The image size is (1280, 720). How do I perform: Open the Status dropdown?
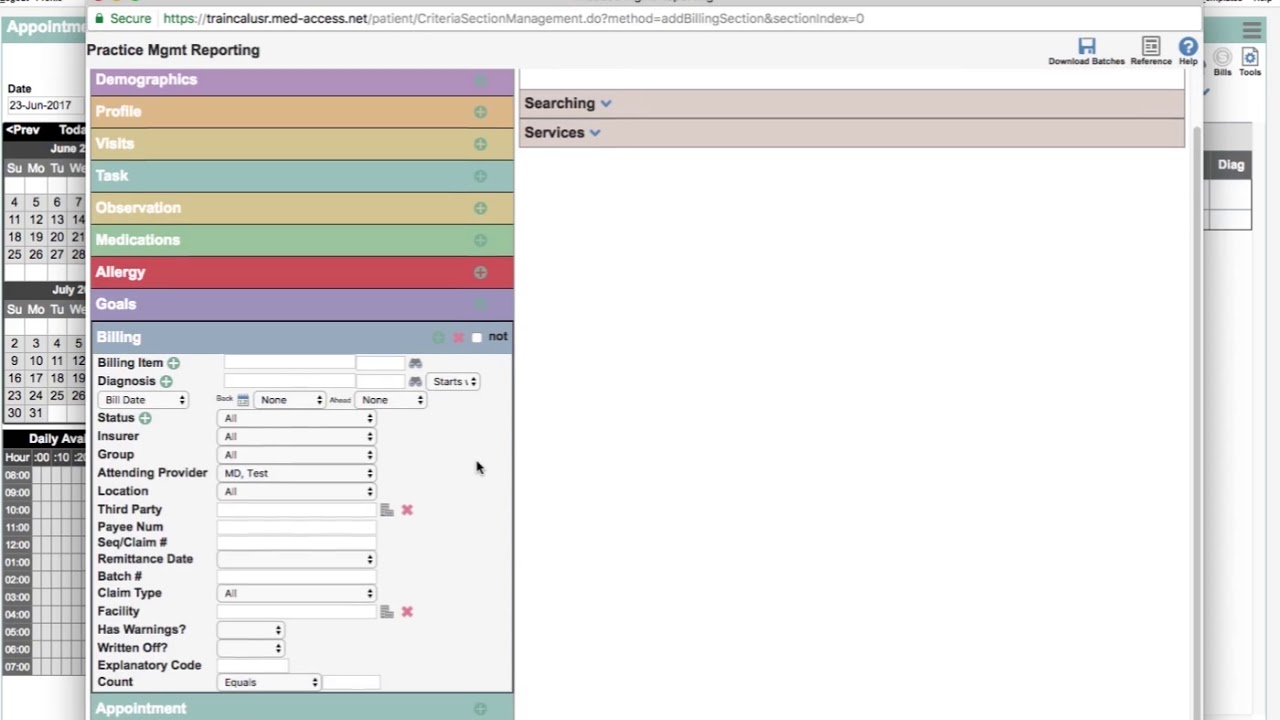296,419
